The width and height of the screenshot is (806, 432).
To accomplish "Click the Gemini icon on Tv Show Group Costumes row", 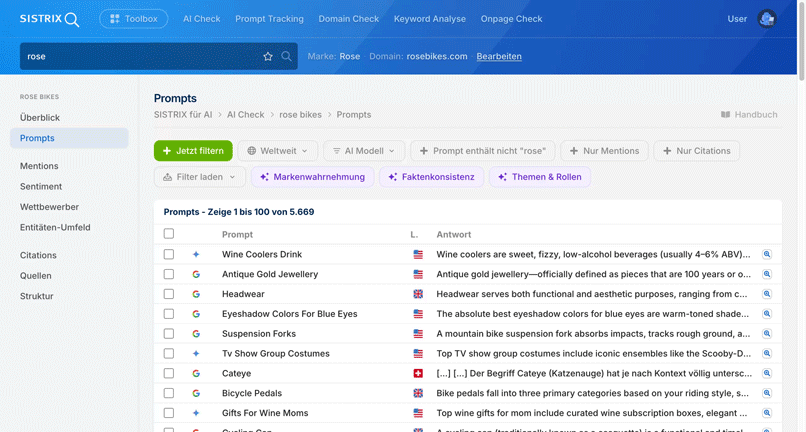I will pos(196,353).
